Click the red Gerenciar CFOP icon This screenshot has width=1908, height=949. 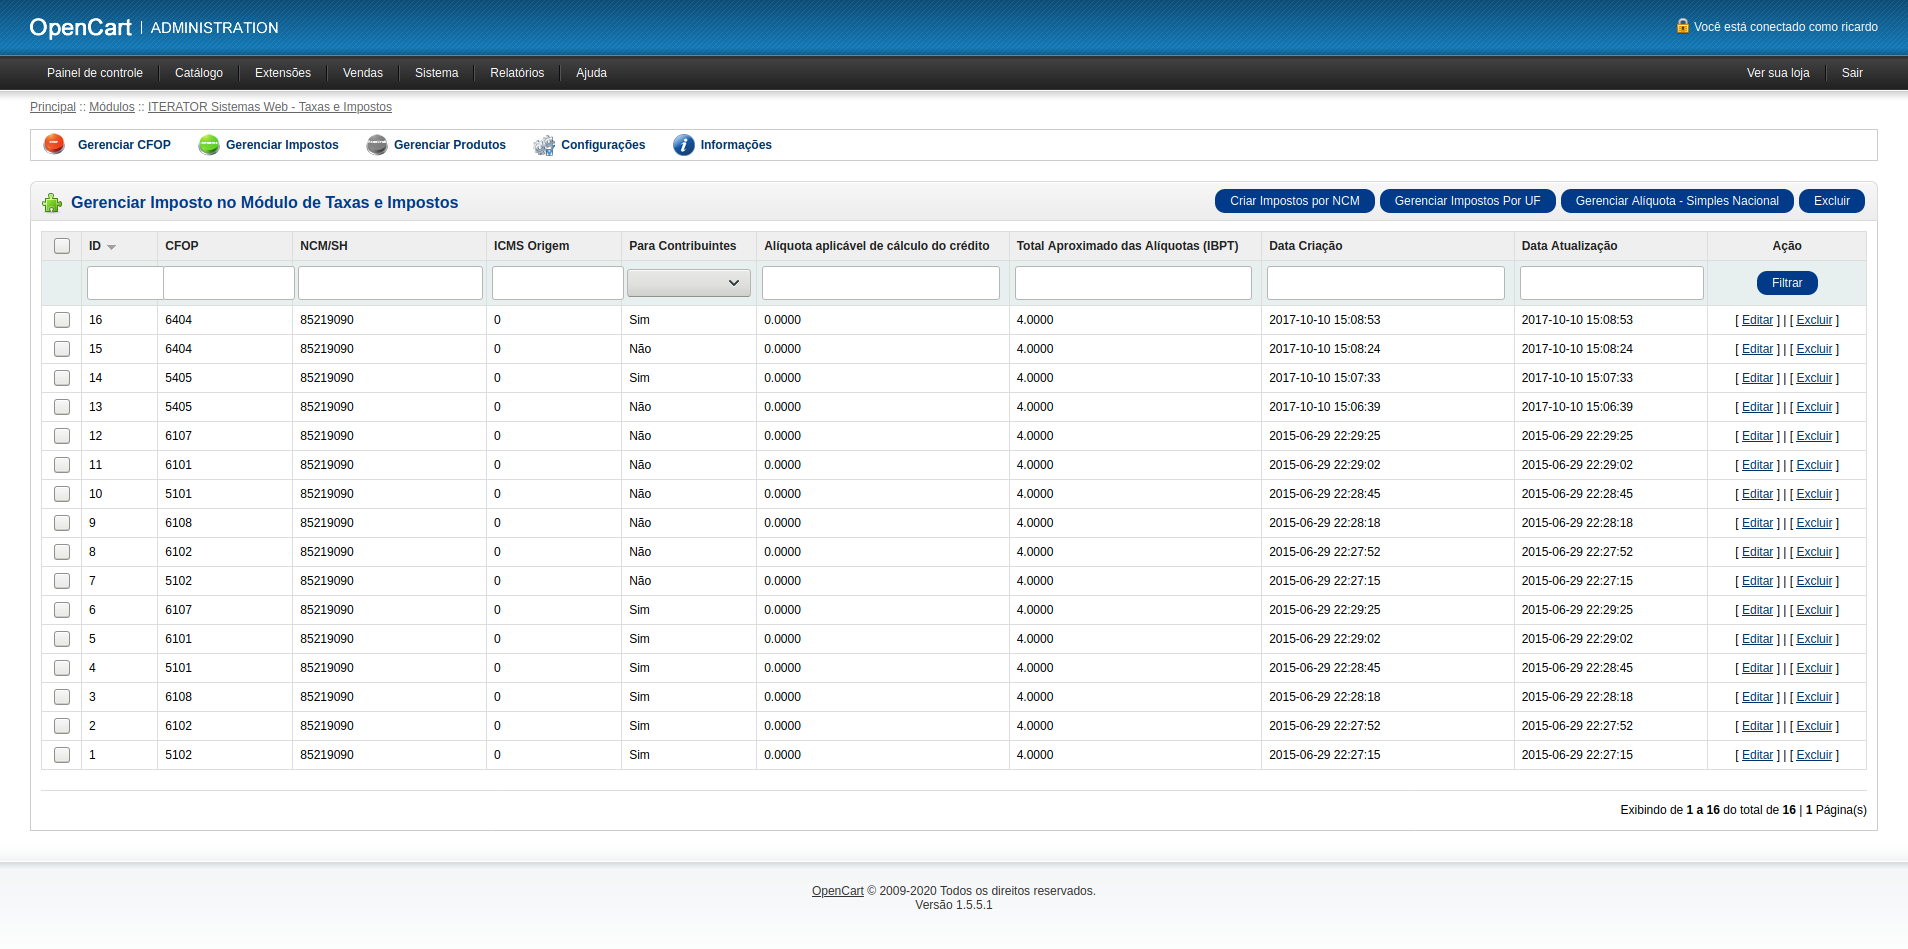54,144
